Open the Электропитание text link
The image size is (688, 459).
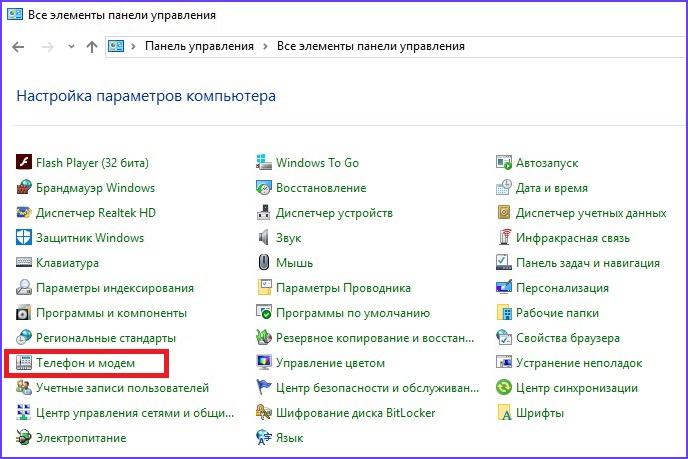click(x=81, y=438)
